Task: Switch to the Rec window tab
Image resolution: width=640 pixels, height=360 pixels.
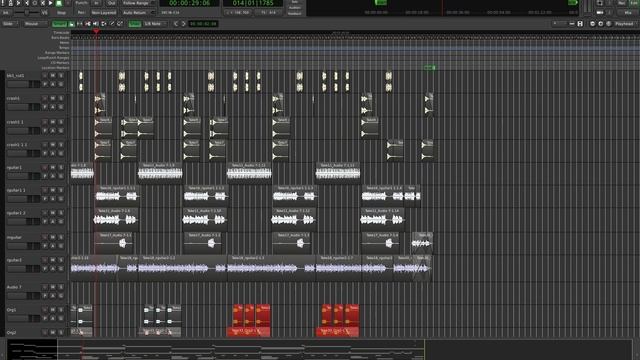Action: 622,3
